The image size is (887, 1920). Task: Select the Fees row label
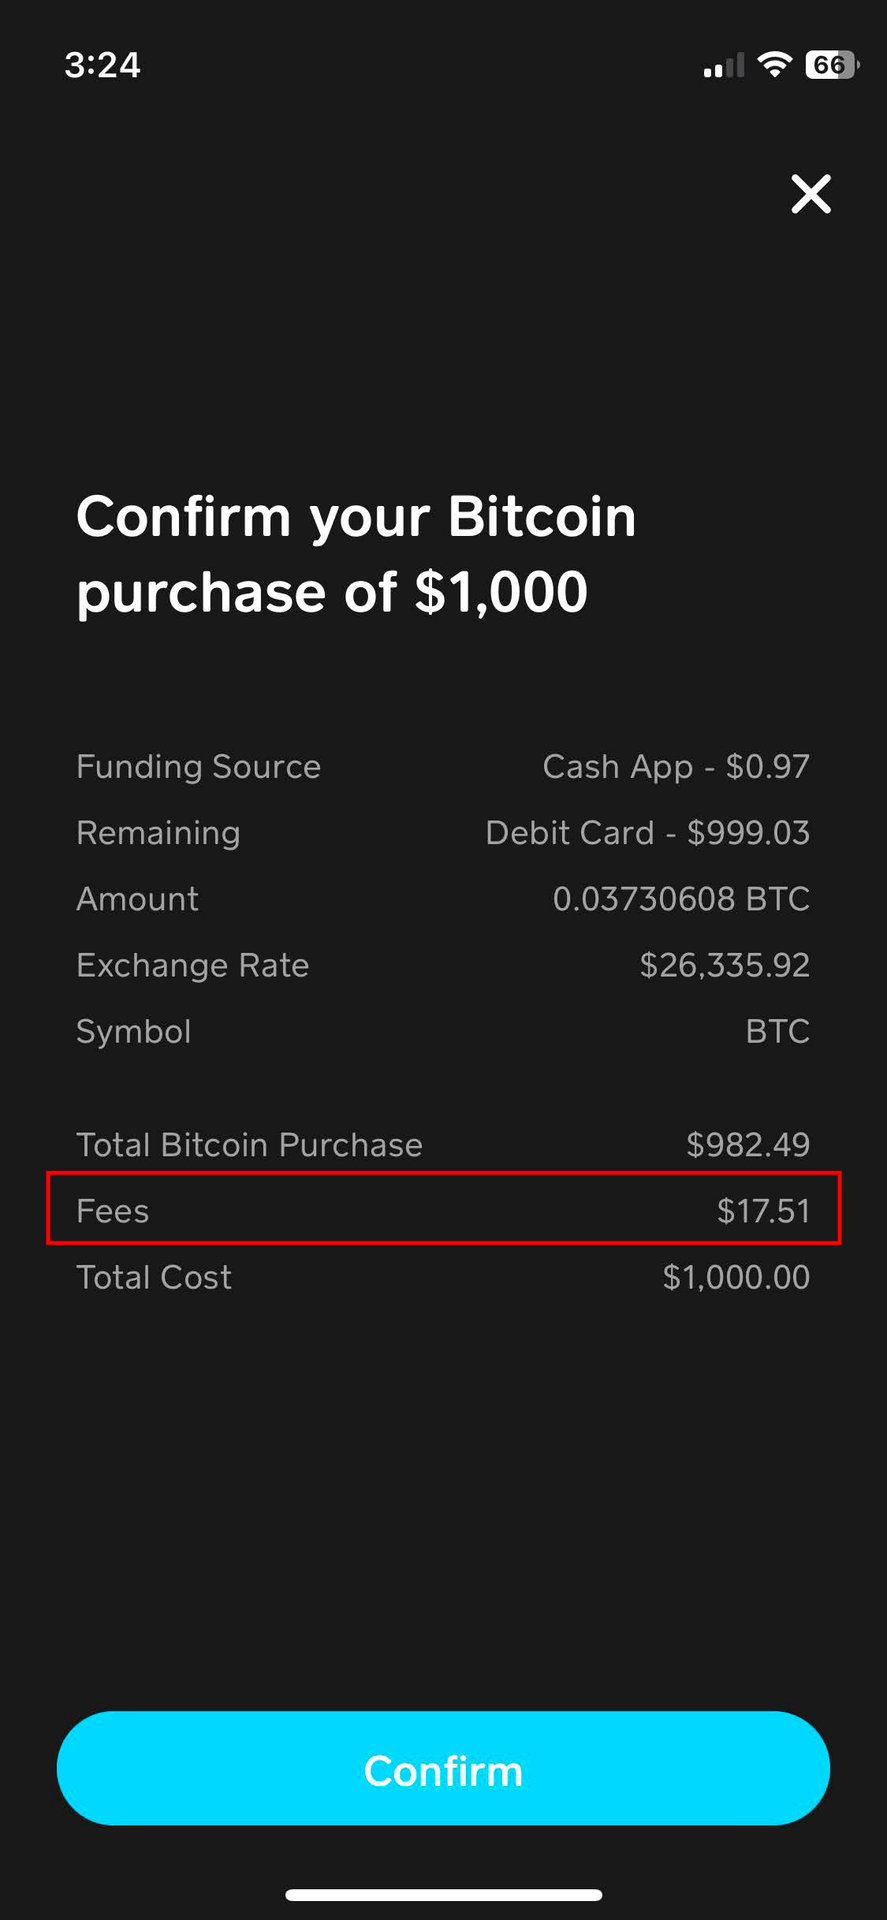pos(113,1211)
